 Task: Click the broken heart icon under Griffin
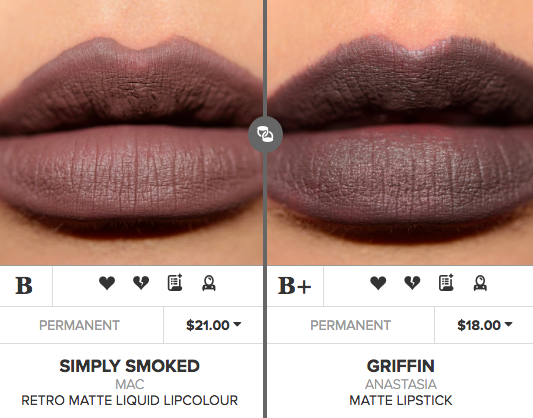click(412, 283)
